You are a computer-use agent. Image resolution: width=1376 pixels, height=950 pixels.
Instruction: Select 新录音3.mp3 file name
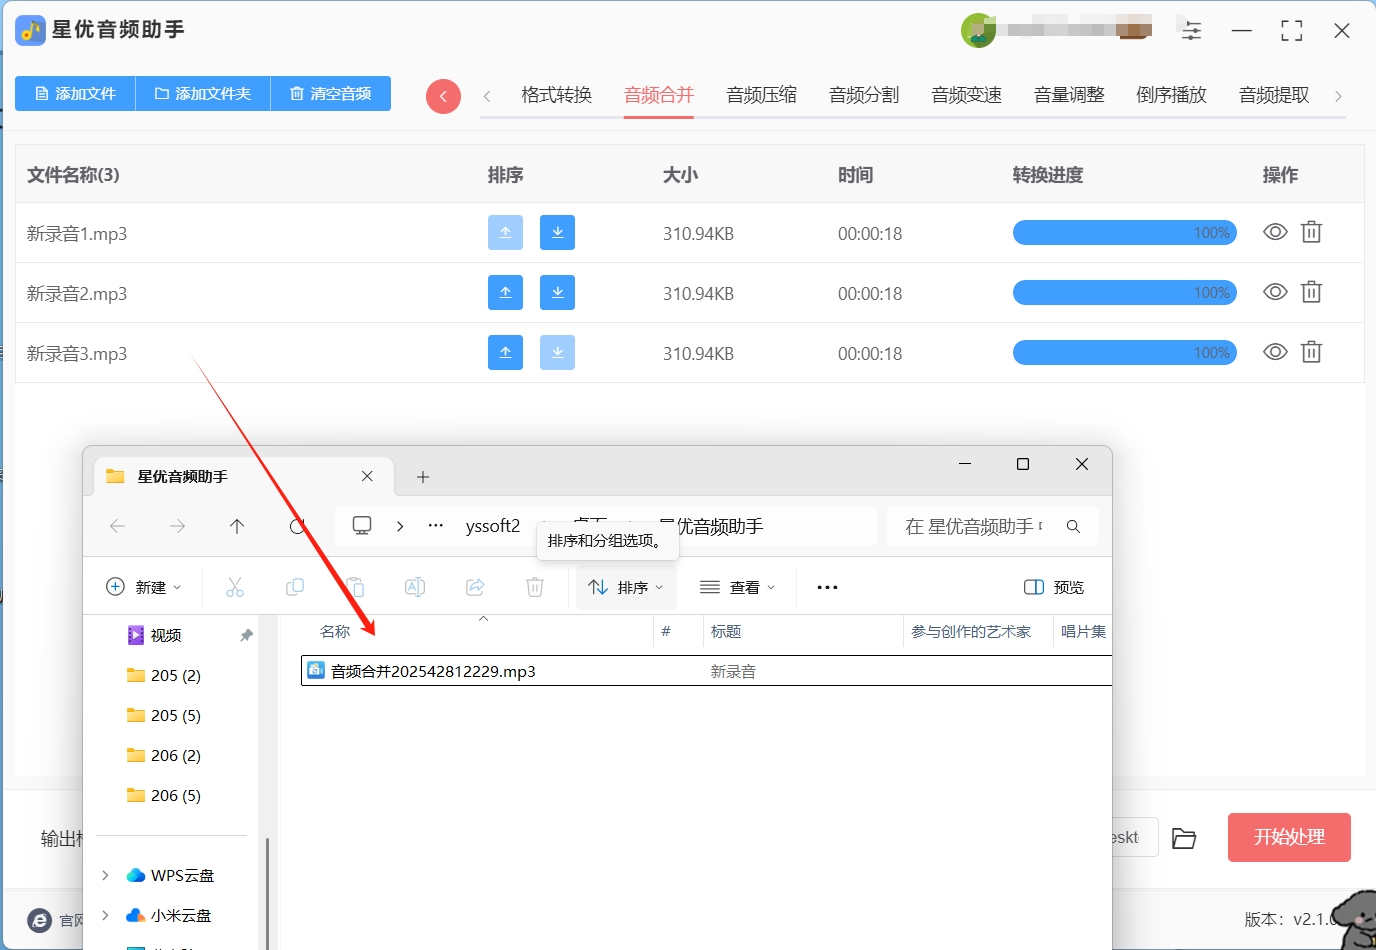pyautogui.click(x=77, y=354)
